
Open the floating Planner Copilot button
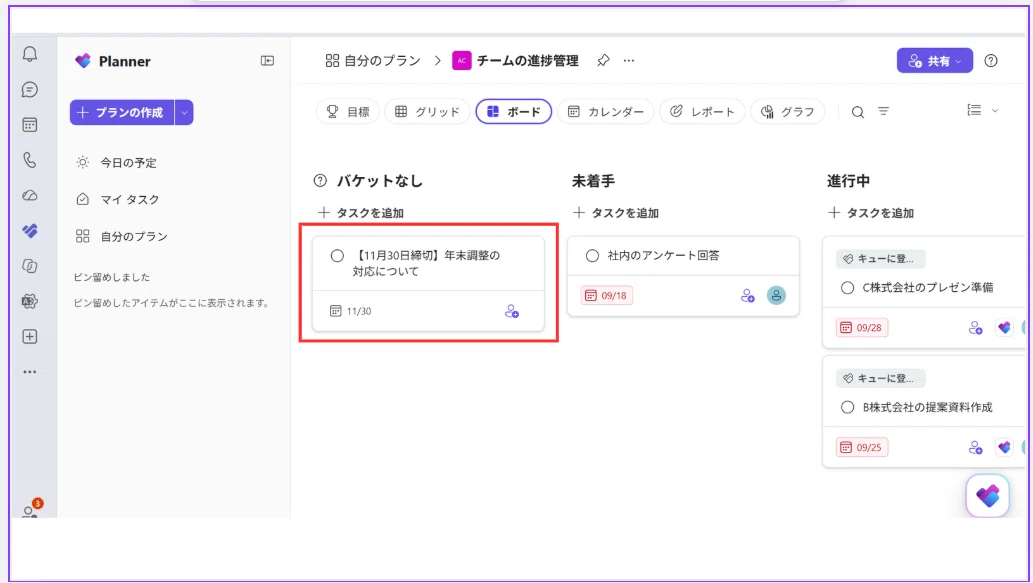click(x=988, y=496)
